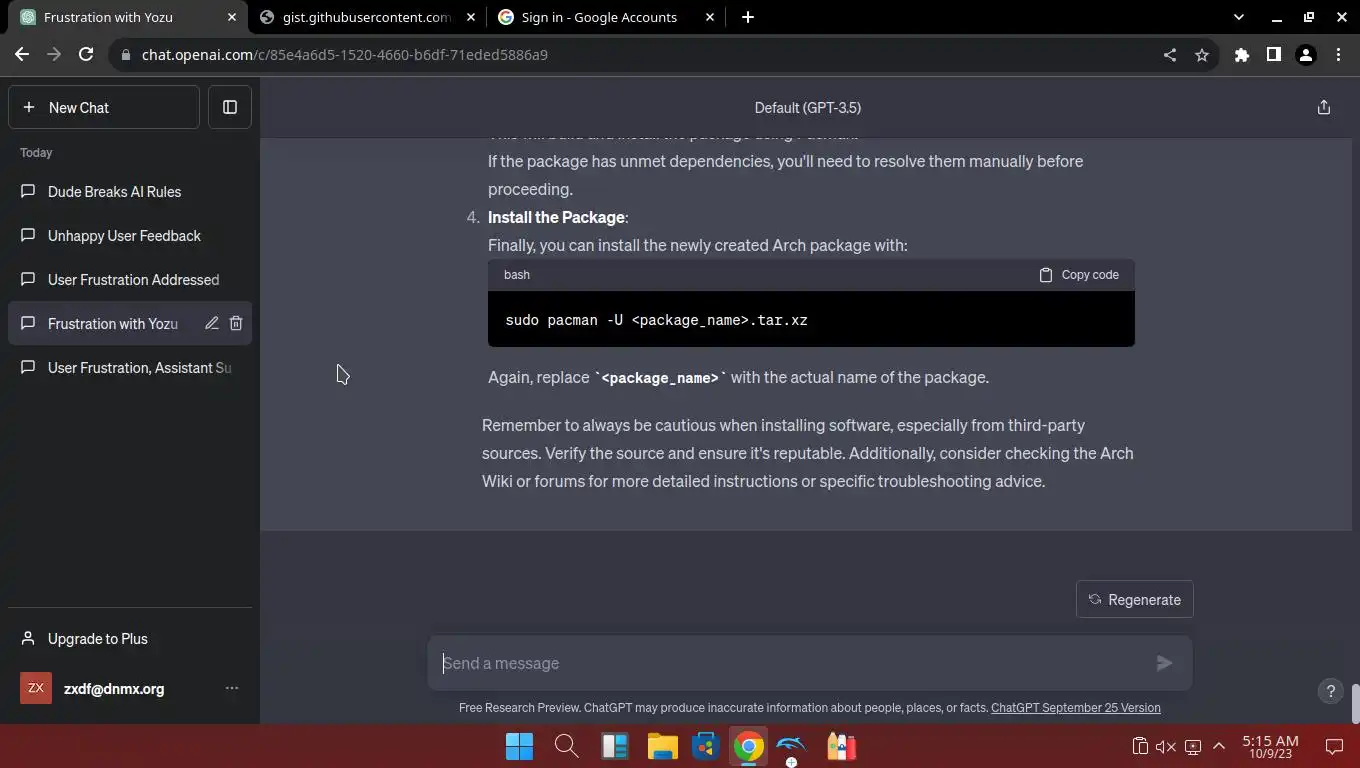Go forward in browser history
Screen dimensions: 1360x768
pyautogui.click(x=54, y=55)
